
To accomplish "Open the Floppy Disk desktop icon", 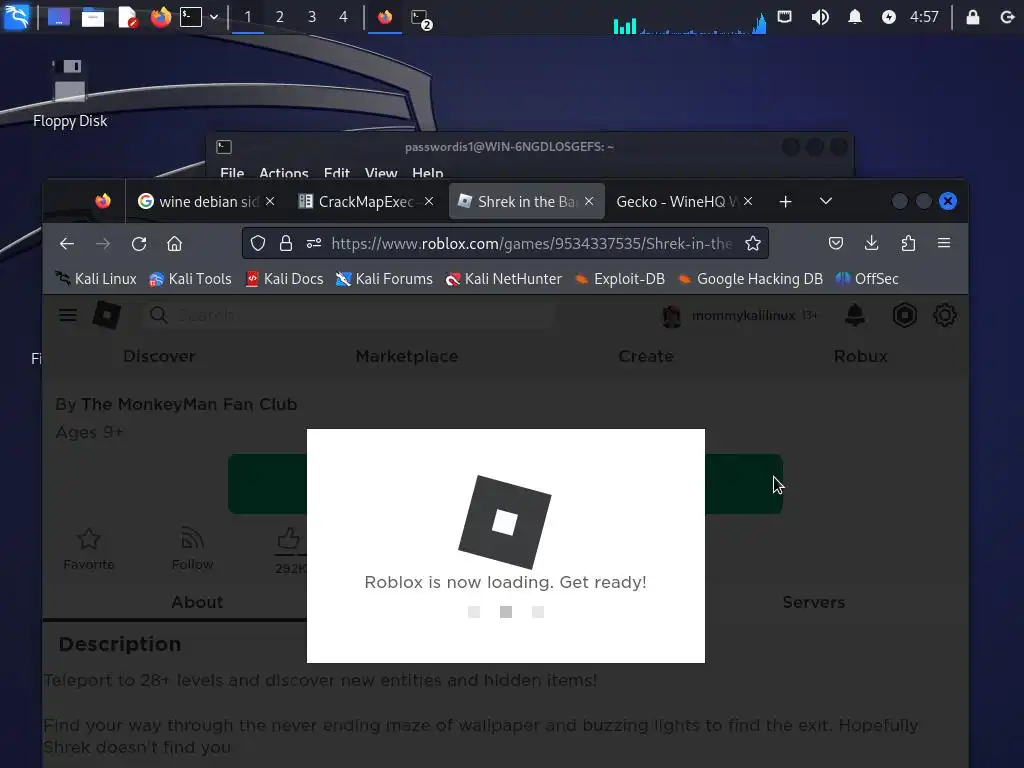I will click(x=70, y=93).
